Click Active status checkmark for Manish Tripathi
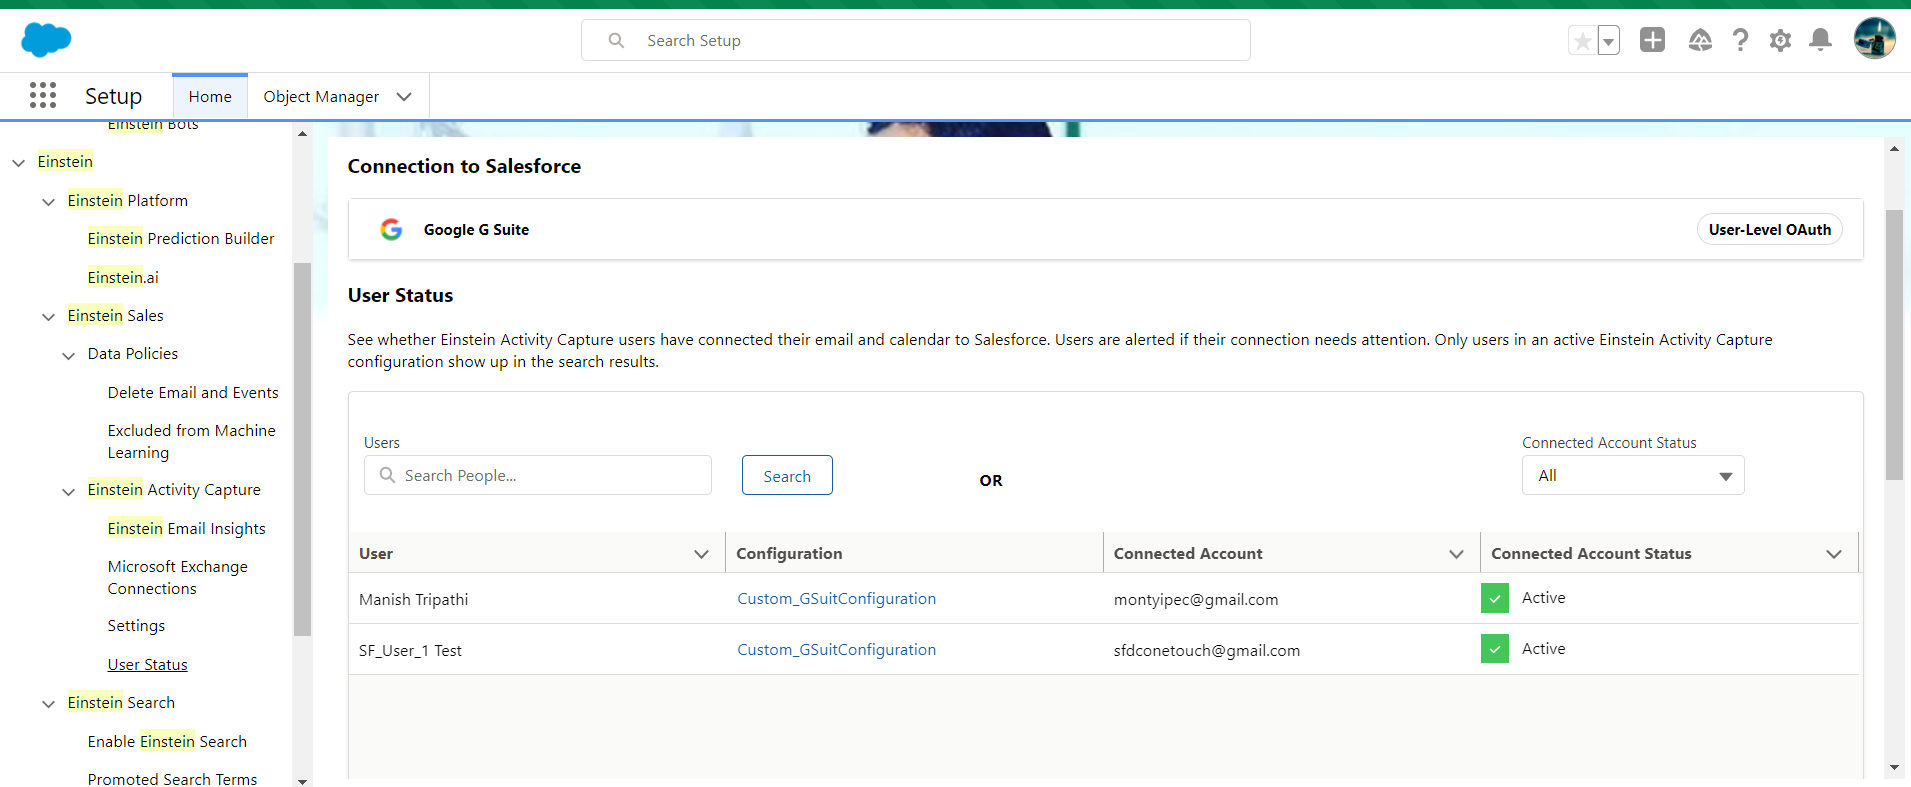Screen dimensions: 1911x787 [x=1494, y=598]
